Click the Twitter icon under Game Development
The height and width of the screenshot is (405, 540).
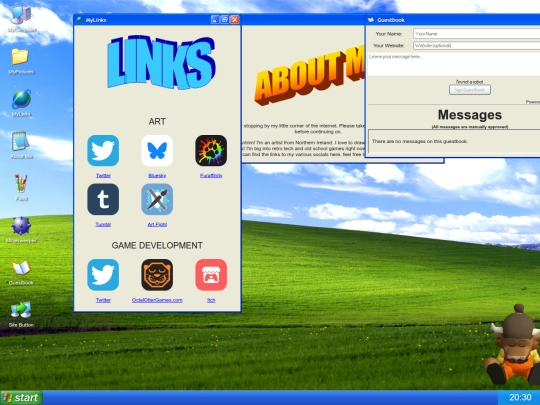click(103, 275)
